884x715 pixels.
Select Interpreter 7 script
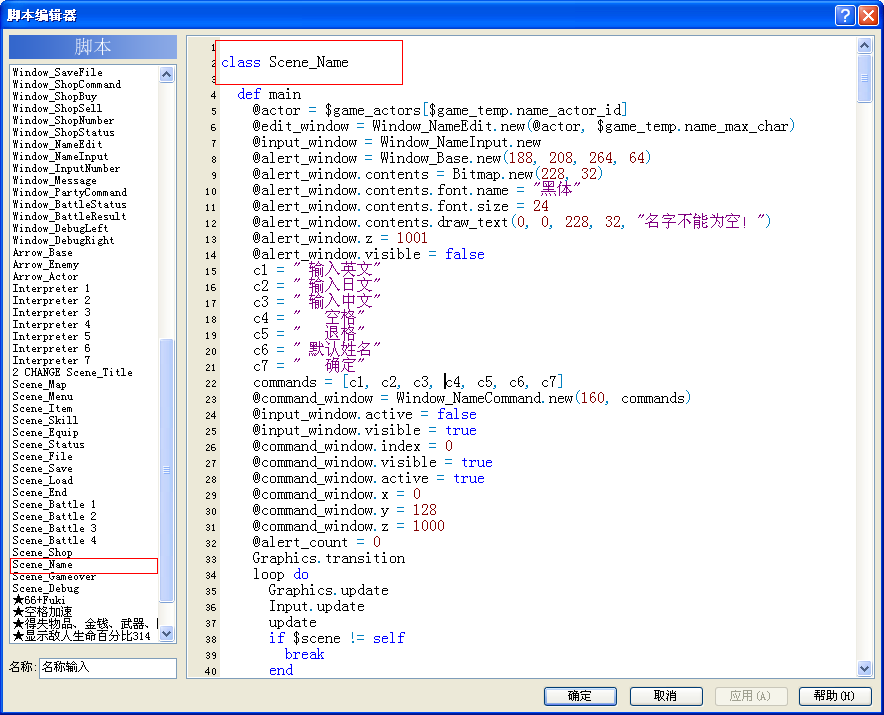click(51, 360)
